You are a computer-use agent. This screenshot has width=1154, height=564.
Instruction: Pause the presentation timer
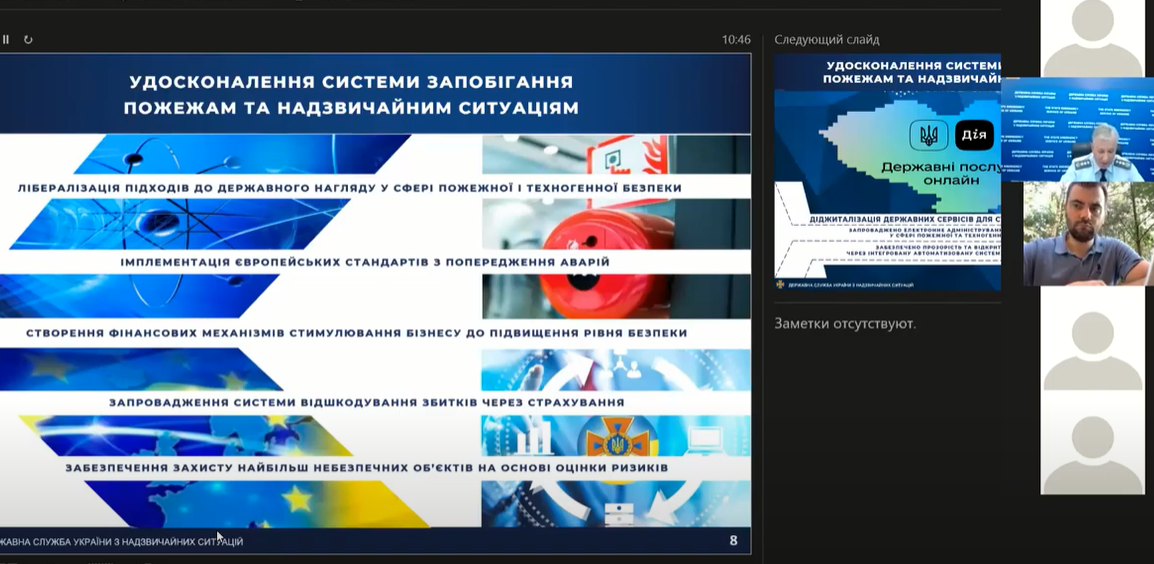click(x=6, y=40)
